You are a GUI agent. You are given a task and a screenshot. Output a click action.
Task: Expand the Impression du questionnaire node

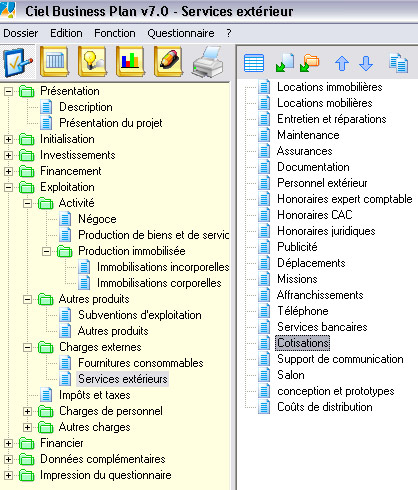(x=8, y=475)
